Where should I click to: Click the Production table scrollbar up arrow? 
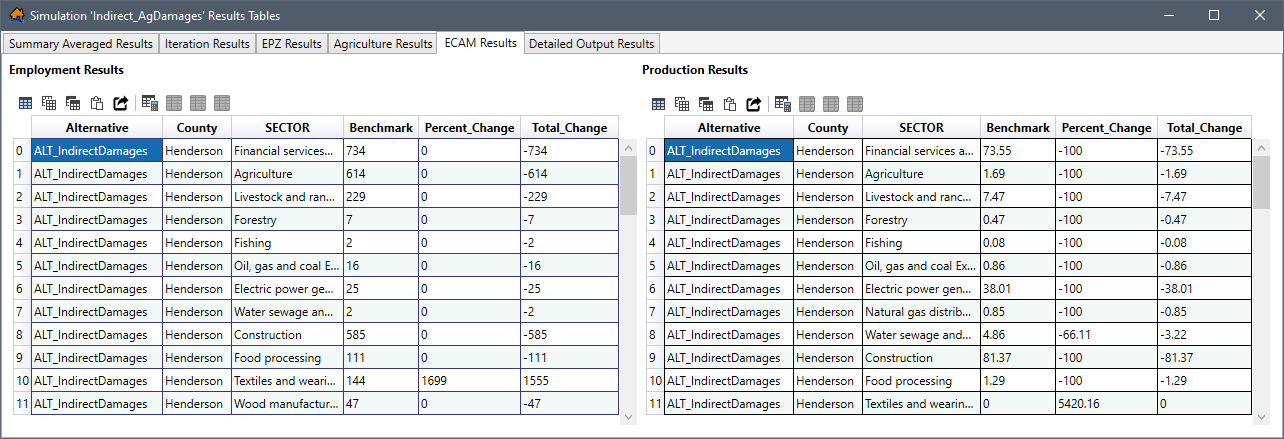coord(1262,148)
